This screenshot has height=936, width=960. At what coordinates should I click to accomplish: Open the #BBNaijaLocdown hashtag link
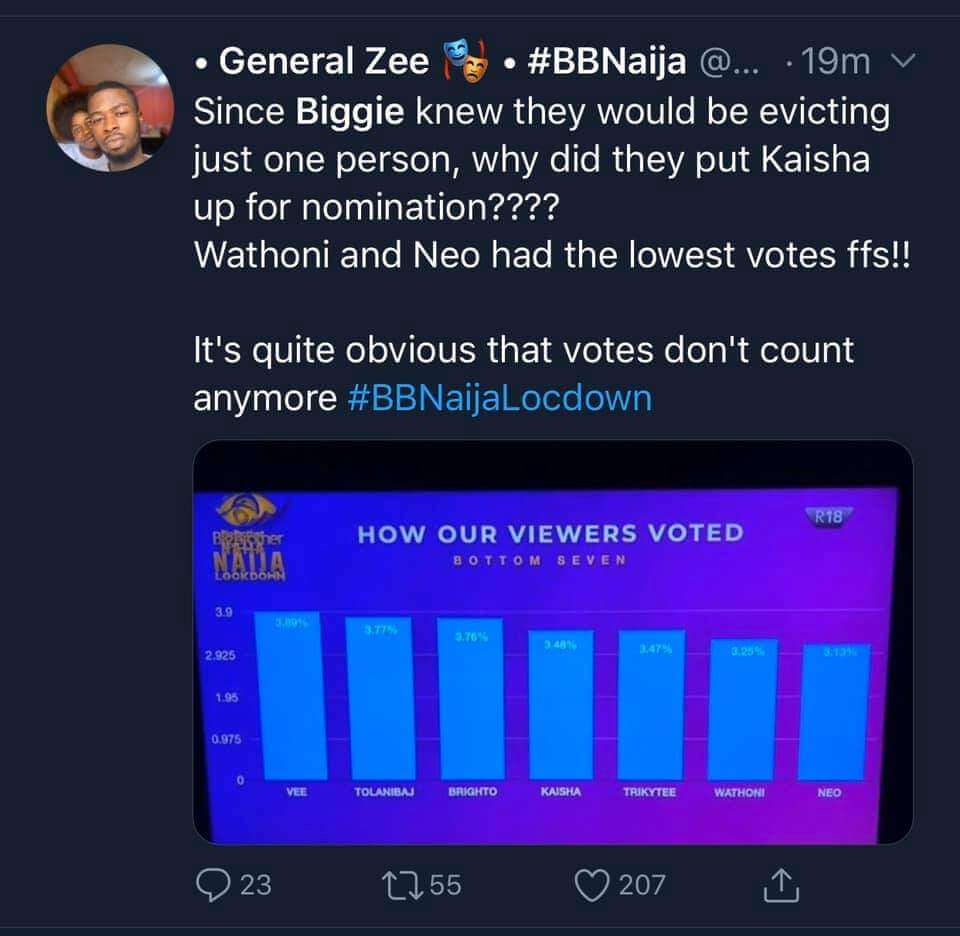coord(500,398)
